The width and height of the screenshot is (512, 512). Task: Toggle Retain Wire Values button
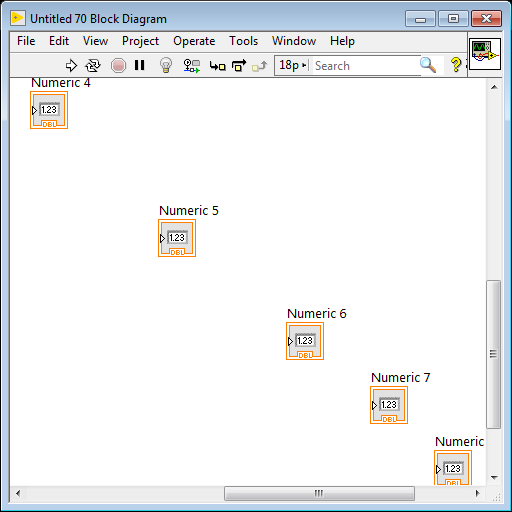[192, 66]
